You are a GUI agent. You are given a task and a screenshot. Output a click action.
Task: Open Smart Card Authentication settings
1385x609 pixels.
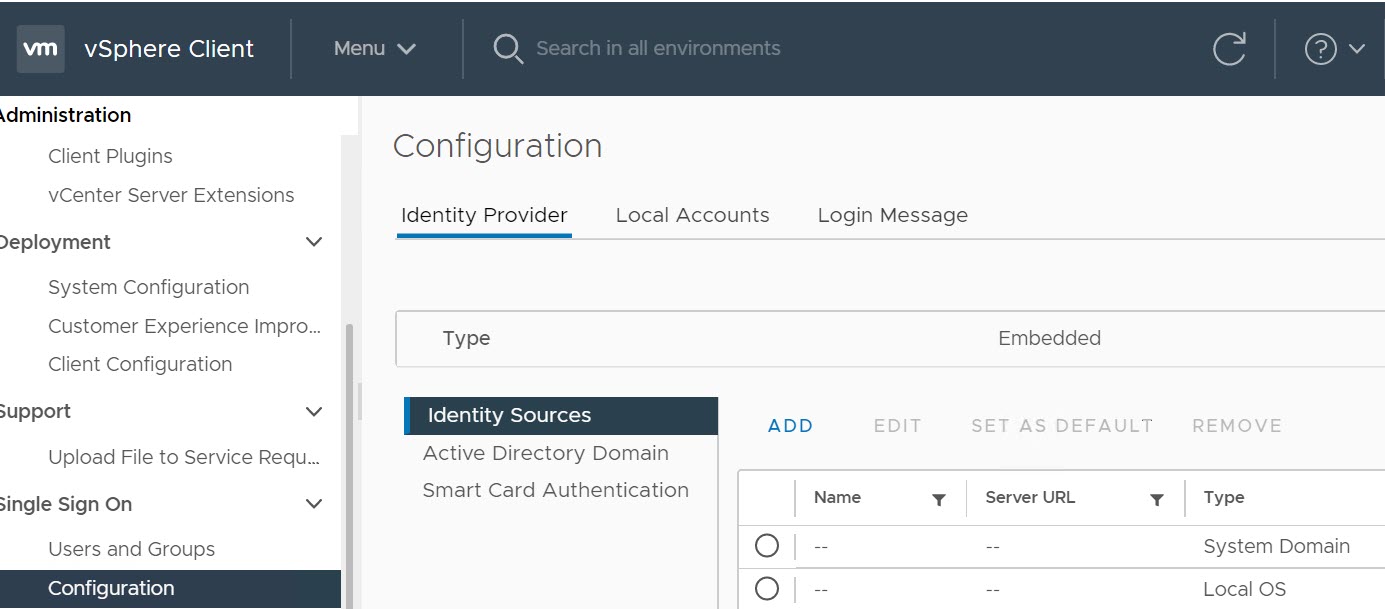555,490
